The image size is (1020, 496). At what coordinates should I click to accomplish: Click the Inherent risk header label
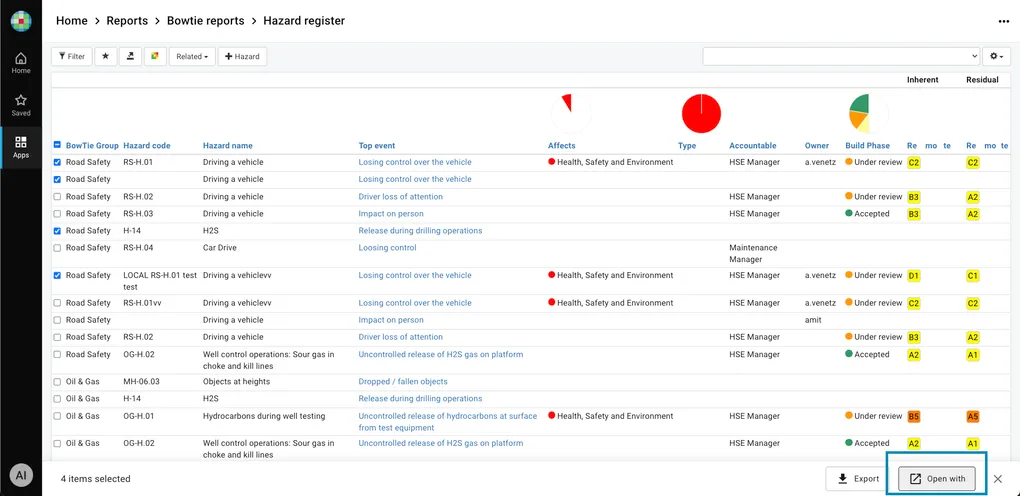point(922,80)
